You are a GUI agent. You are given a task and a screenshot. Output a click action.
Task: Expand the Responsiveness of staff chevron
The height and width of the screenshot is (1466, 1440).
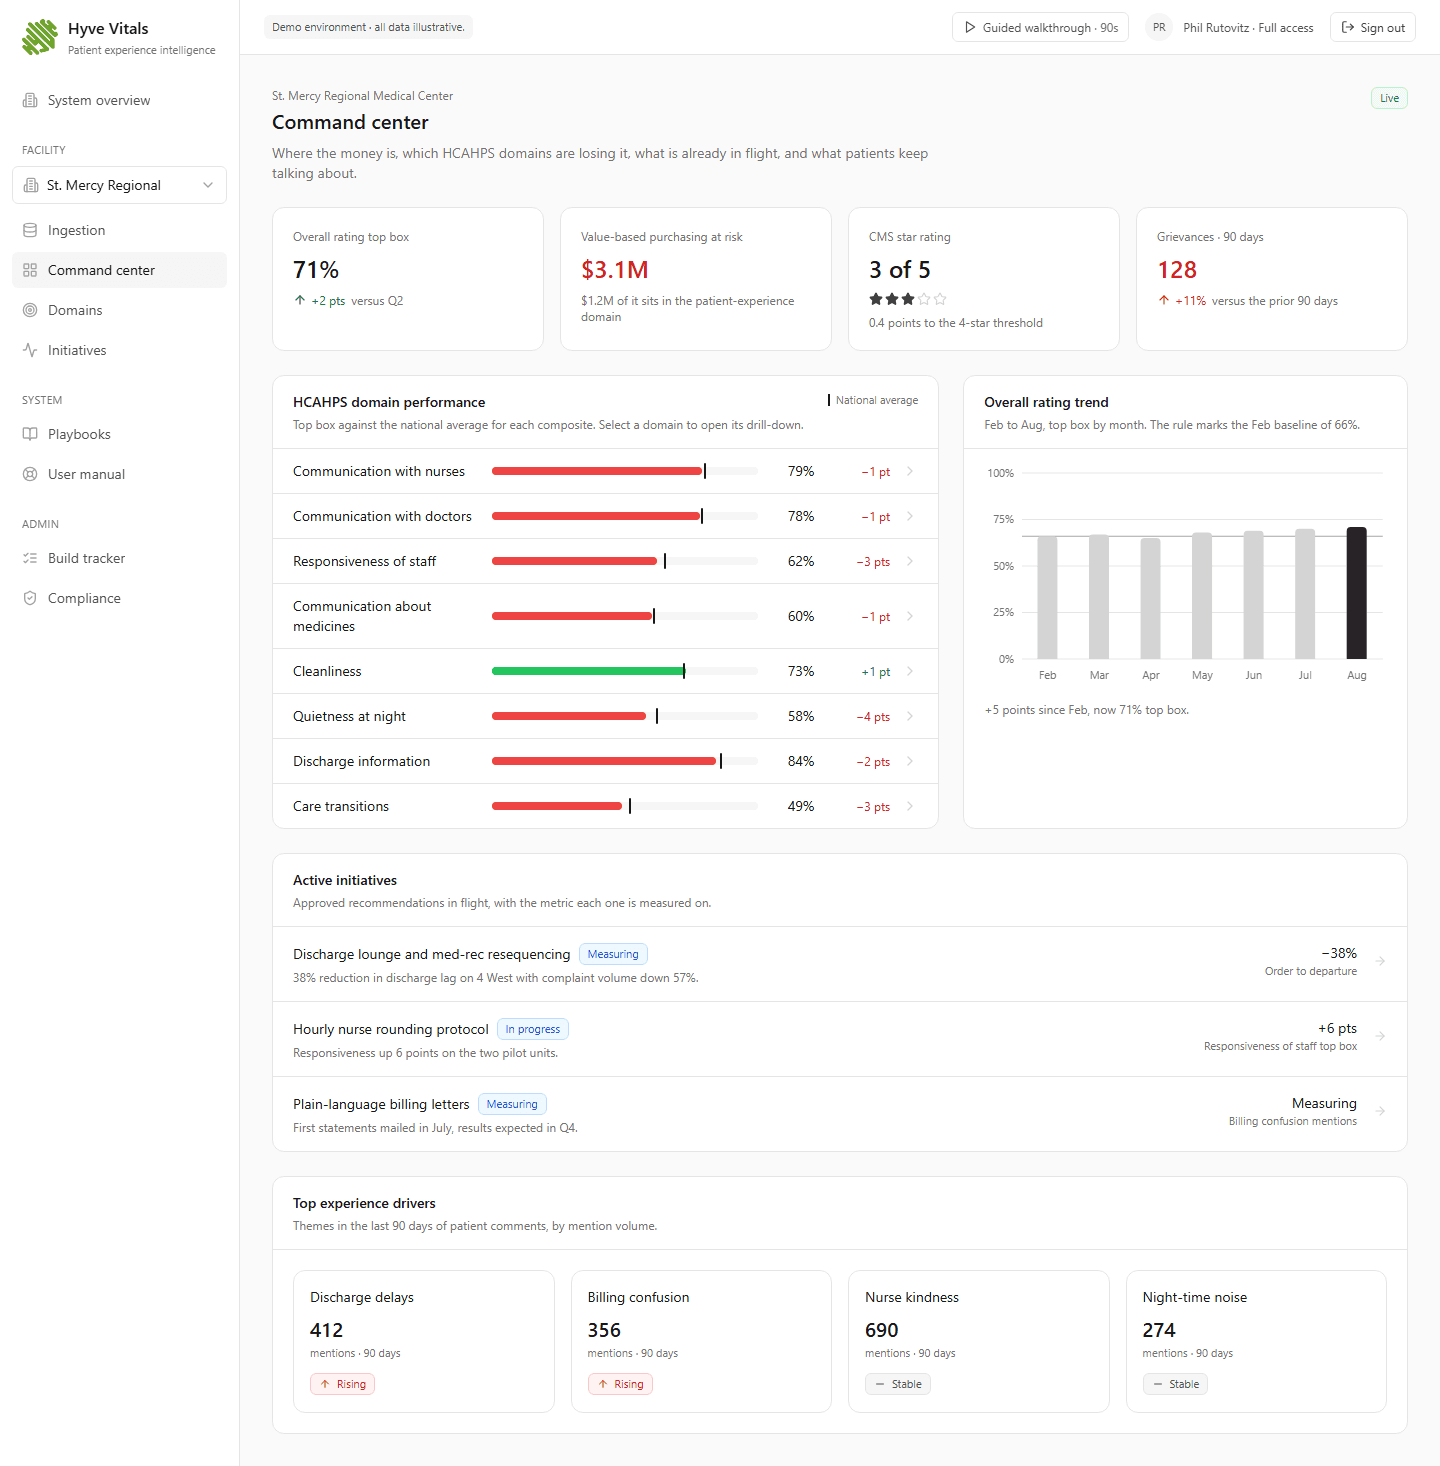point(910,561)
